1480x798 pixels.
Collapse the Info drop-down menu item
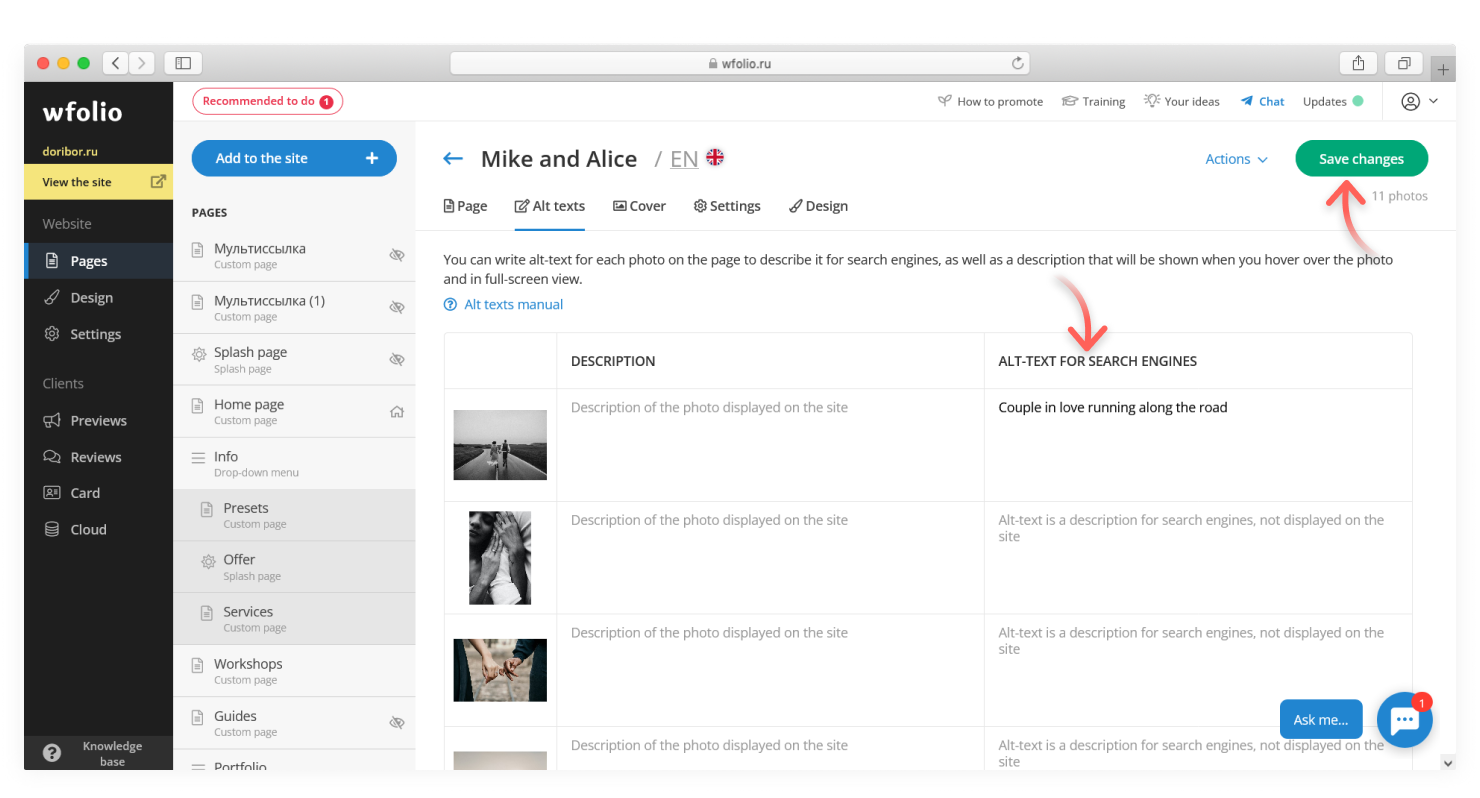(294, 463)
